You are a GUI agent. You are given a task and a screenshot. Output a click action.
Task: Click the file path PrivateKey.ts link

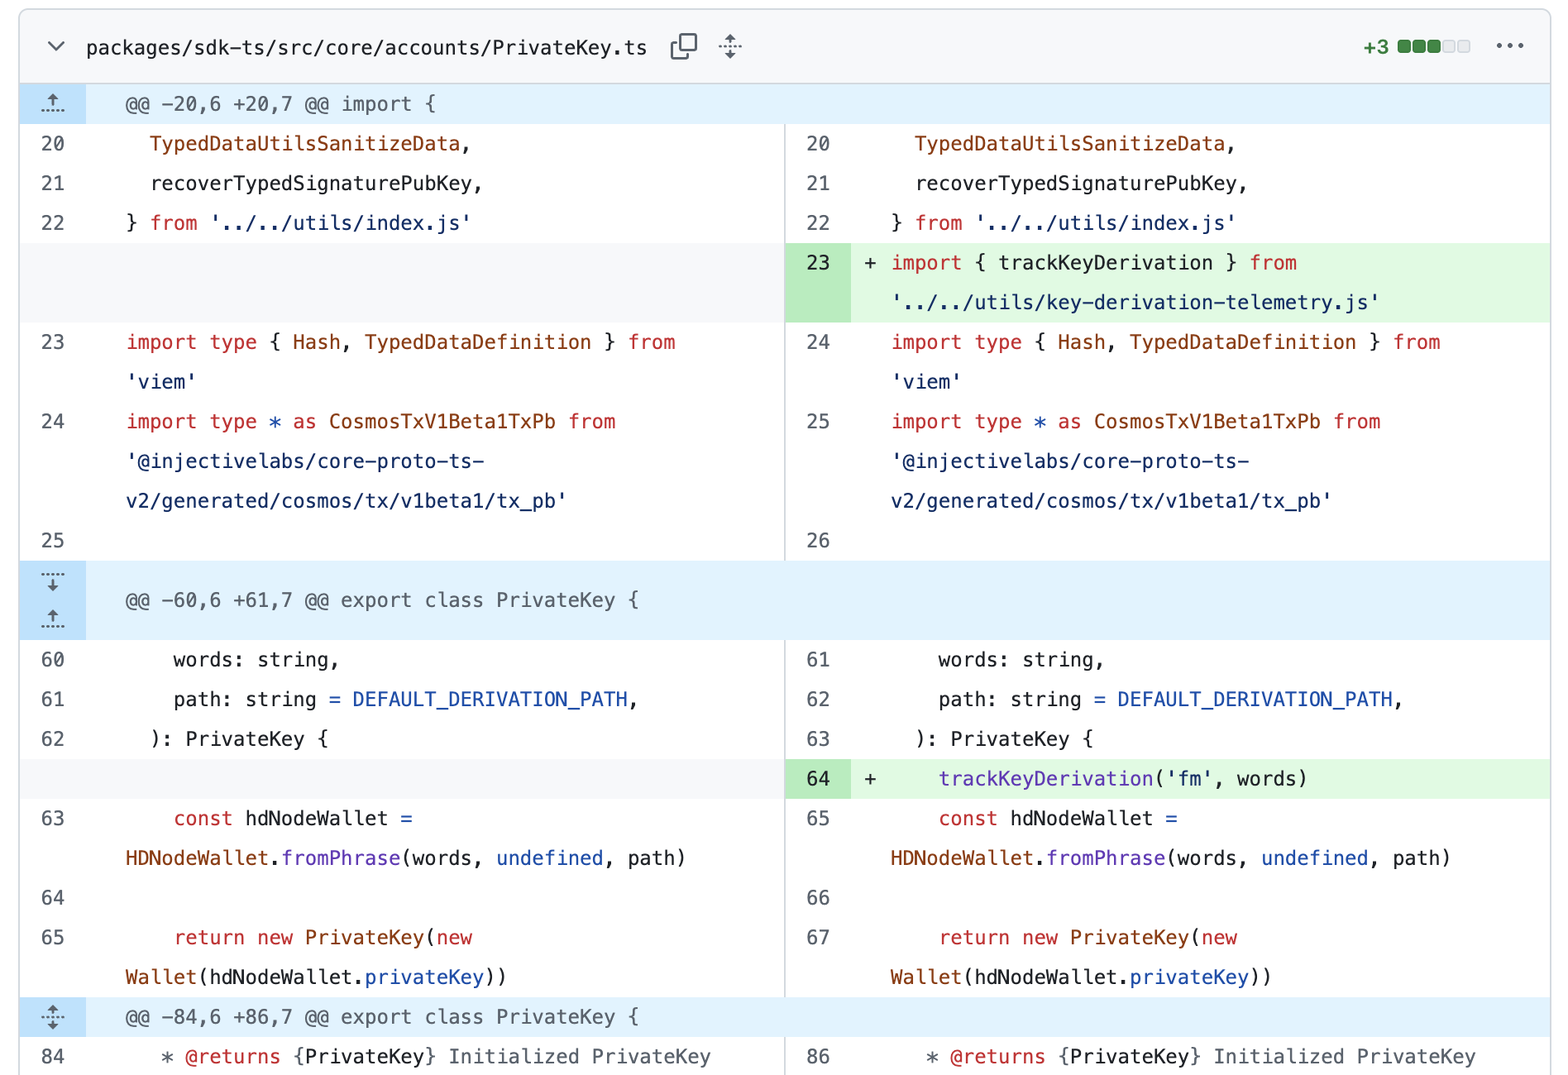366,48
